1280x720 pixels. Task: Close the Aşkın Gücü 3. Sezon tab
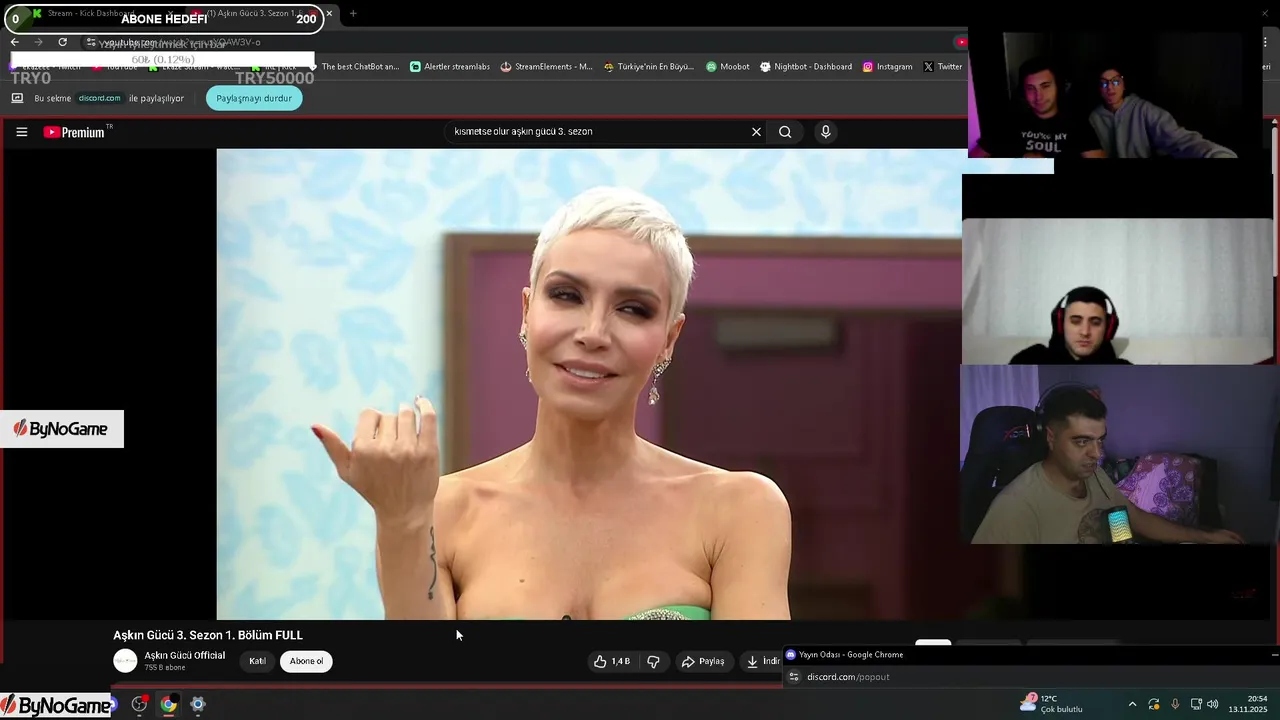pyautogui.click(x=329, y=14)
